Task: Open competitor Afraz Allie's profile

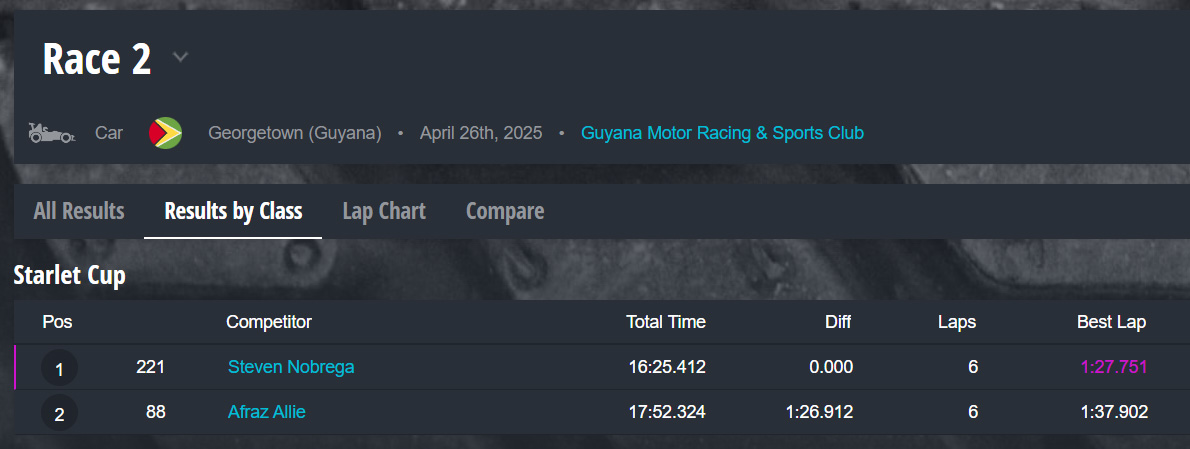Action: click(x=267, y=412)
